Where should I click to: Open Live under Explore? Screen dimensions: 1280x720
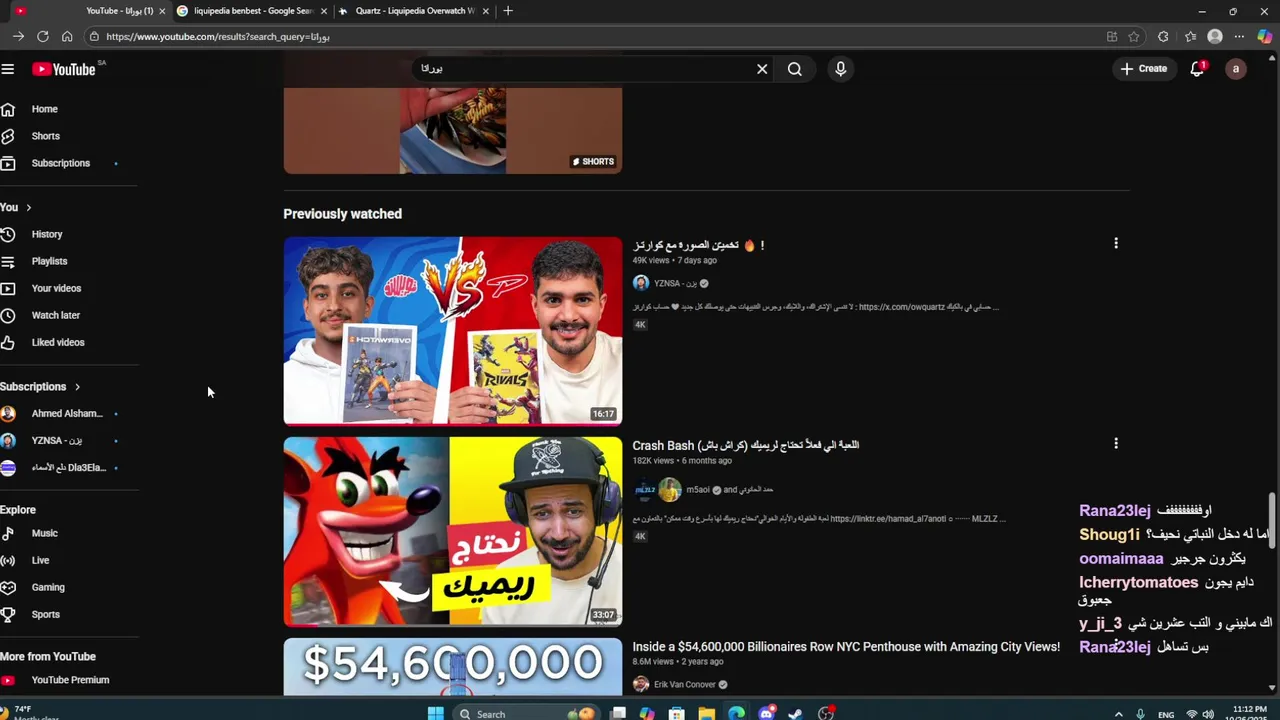point(40,561)
